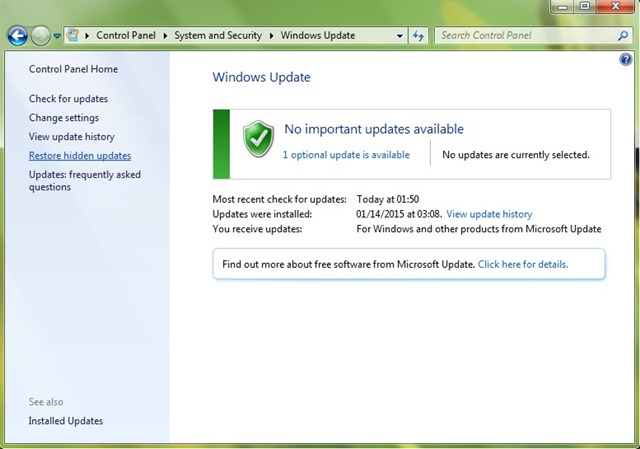Click here for details about Microsoft Update
This screenshot has height=449, width=640.
pyautogui.click(x=523, y=265)
